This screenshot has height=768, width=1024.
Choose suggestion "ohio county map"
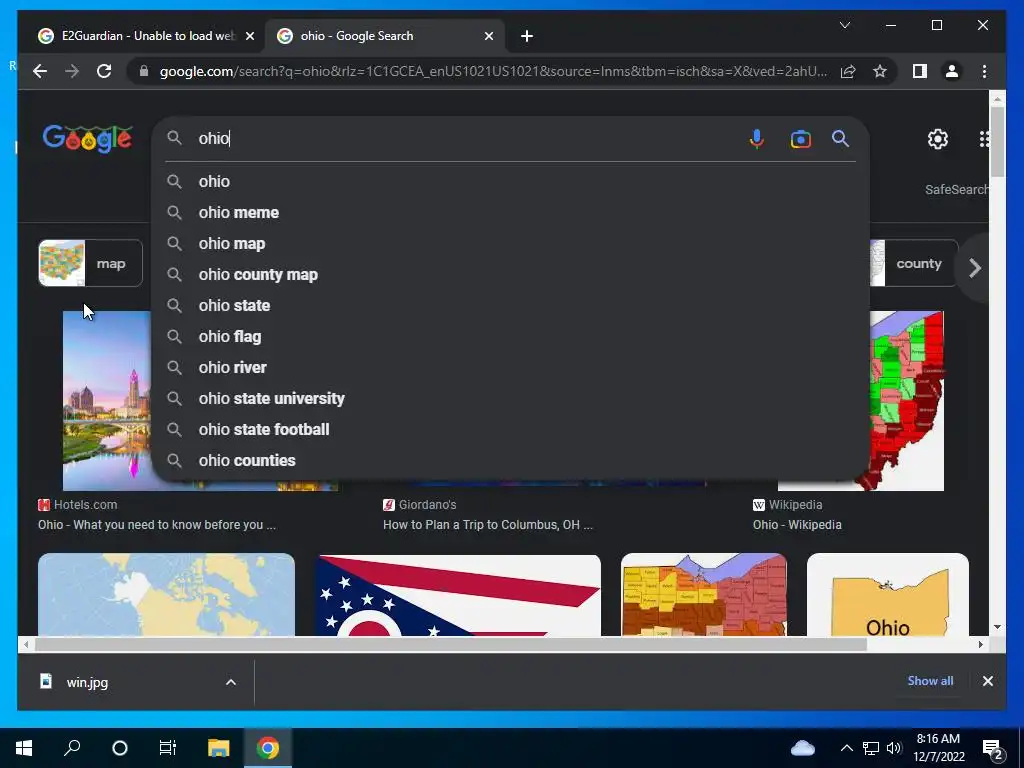[510, 274]
